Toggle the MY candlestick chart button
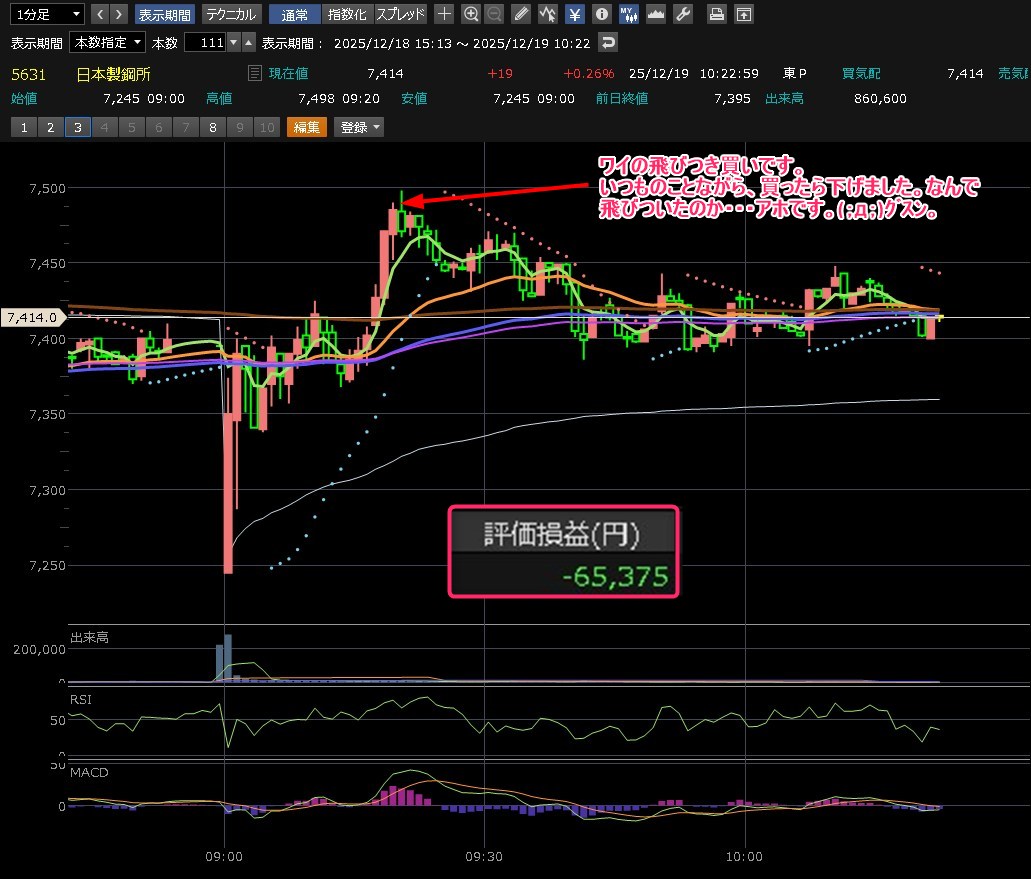This screenshot has height=879, width=1031. (x=628, y=14)
